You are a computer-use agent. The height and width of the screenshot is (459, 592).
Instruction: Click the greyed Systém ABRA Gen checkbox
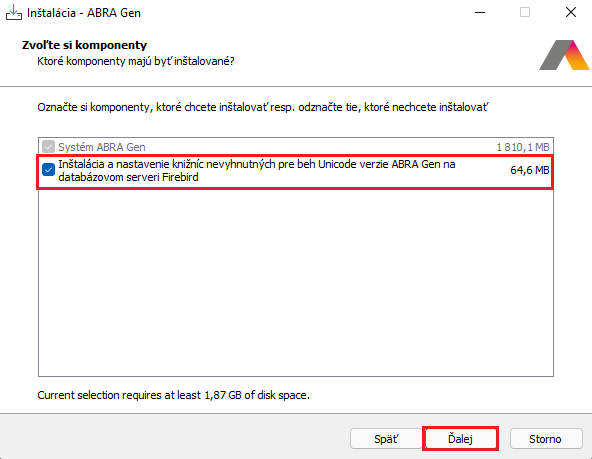point(48,146)
